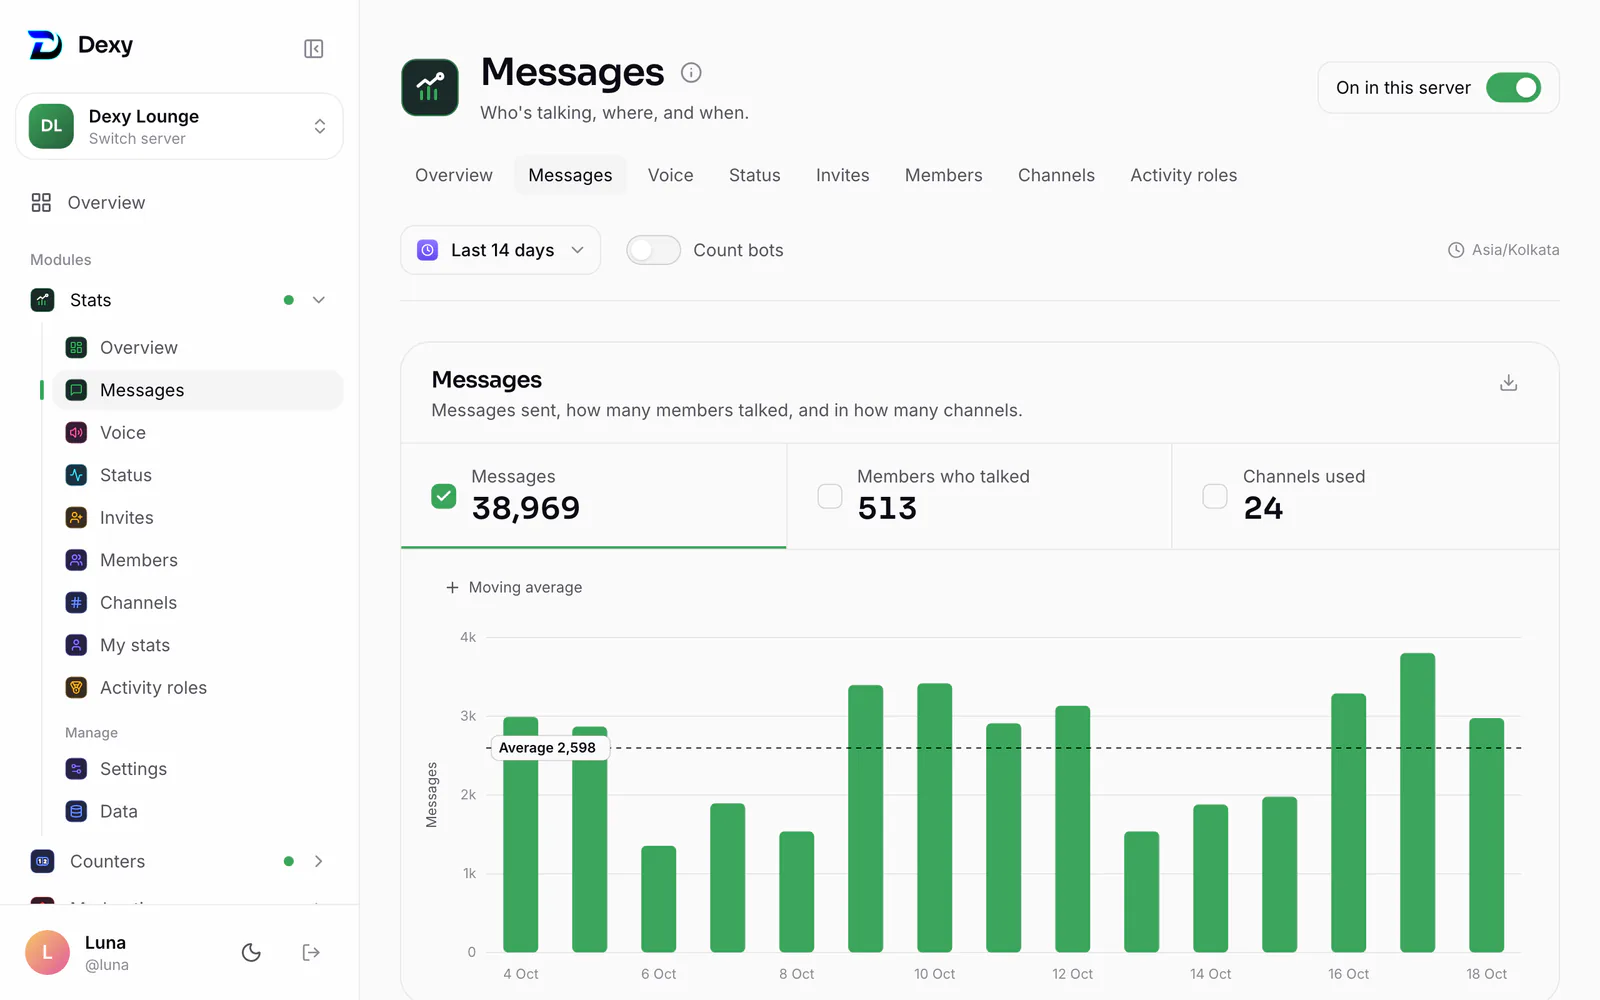Viewport: 1600px width, 1000px height.
Task: Click the 17 Oct tallest bar
Action: tap(1417, 802)
